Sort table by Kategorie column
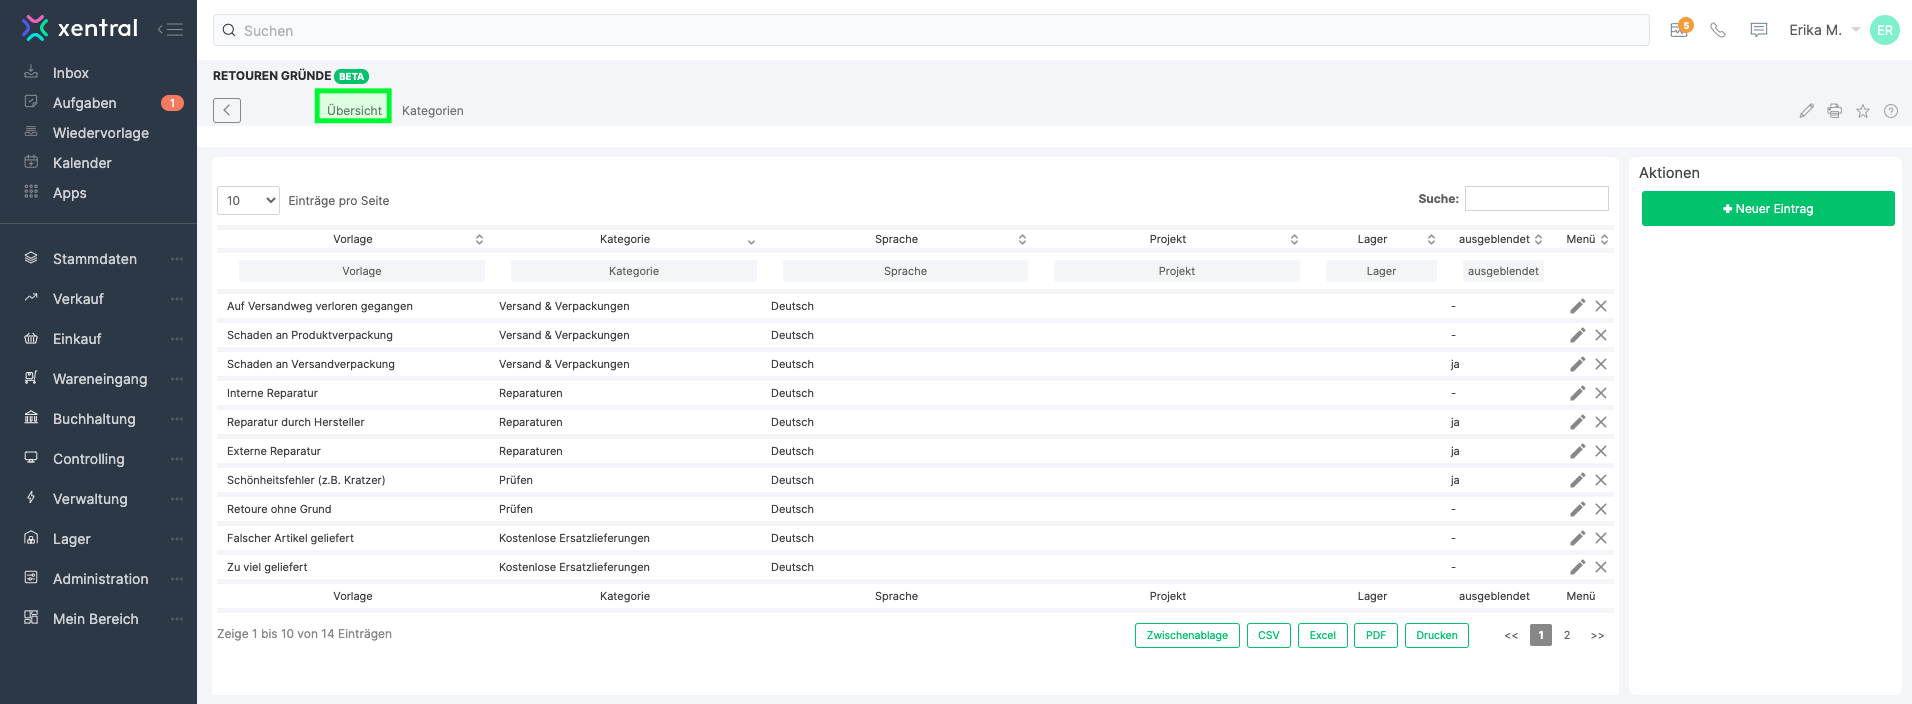The image size is (1912, 704). coord(625,239)
